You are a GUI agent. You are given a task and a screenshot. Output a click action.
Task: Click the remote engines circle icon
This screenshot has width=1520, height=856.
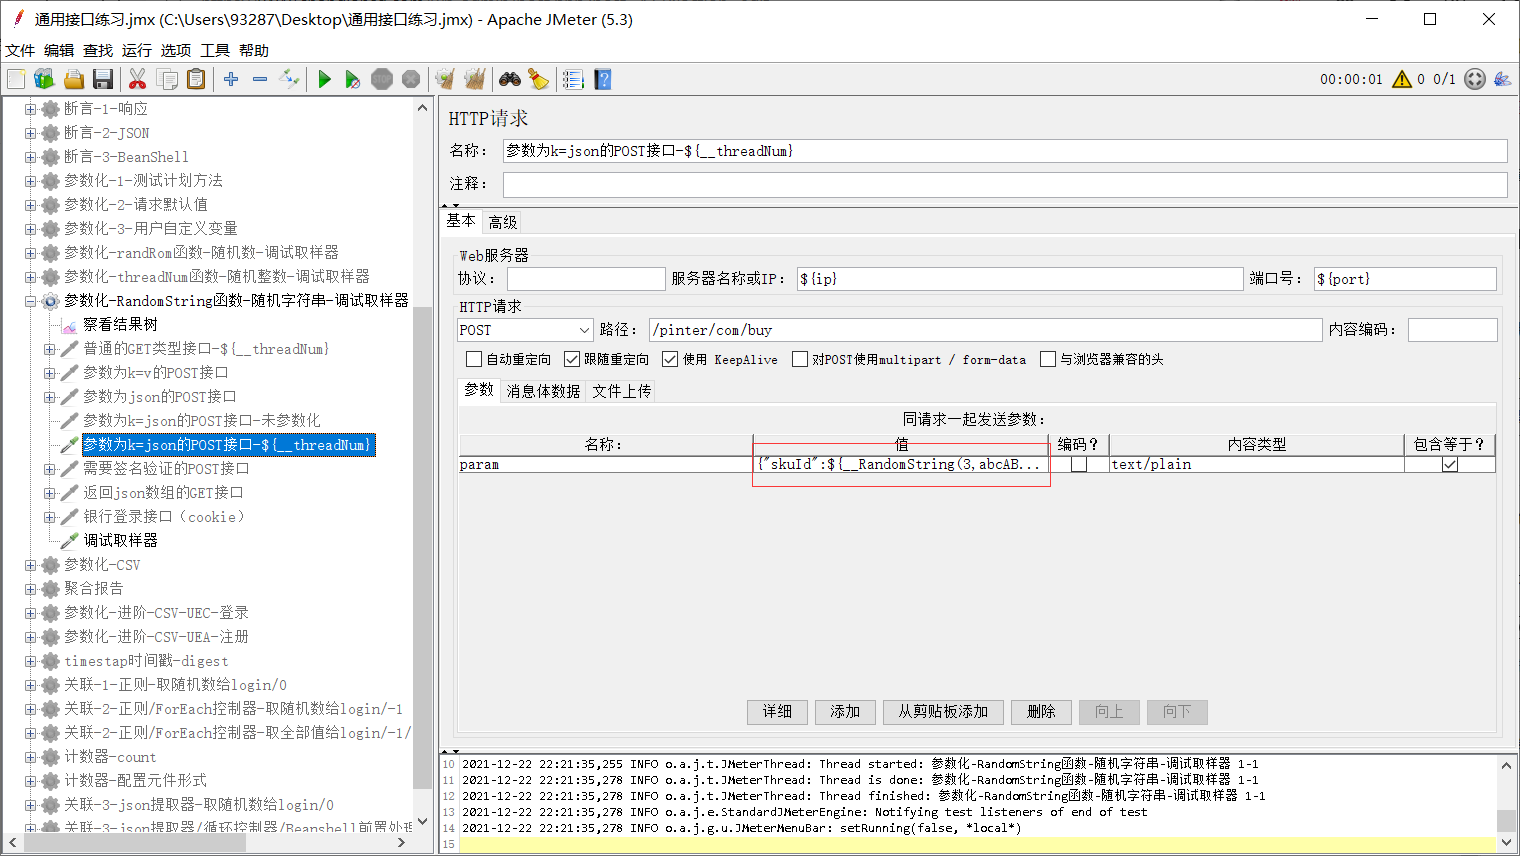(1475, 79)
